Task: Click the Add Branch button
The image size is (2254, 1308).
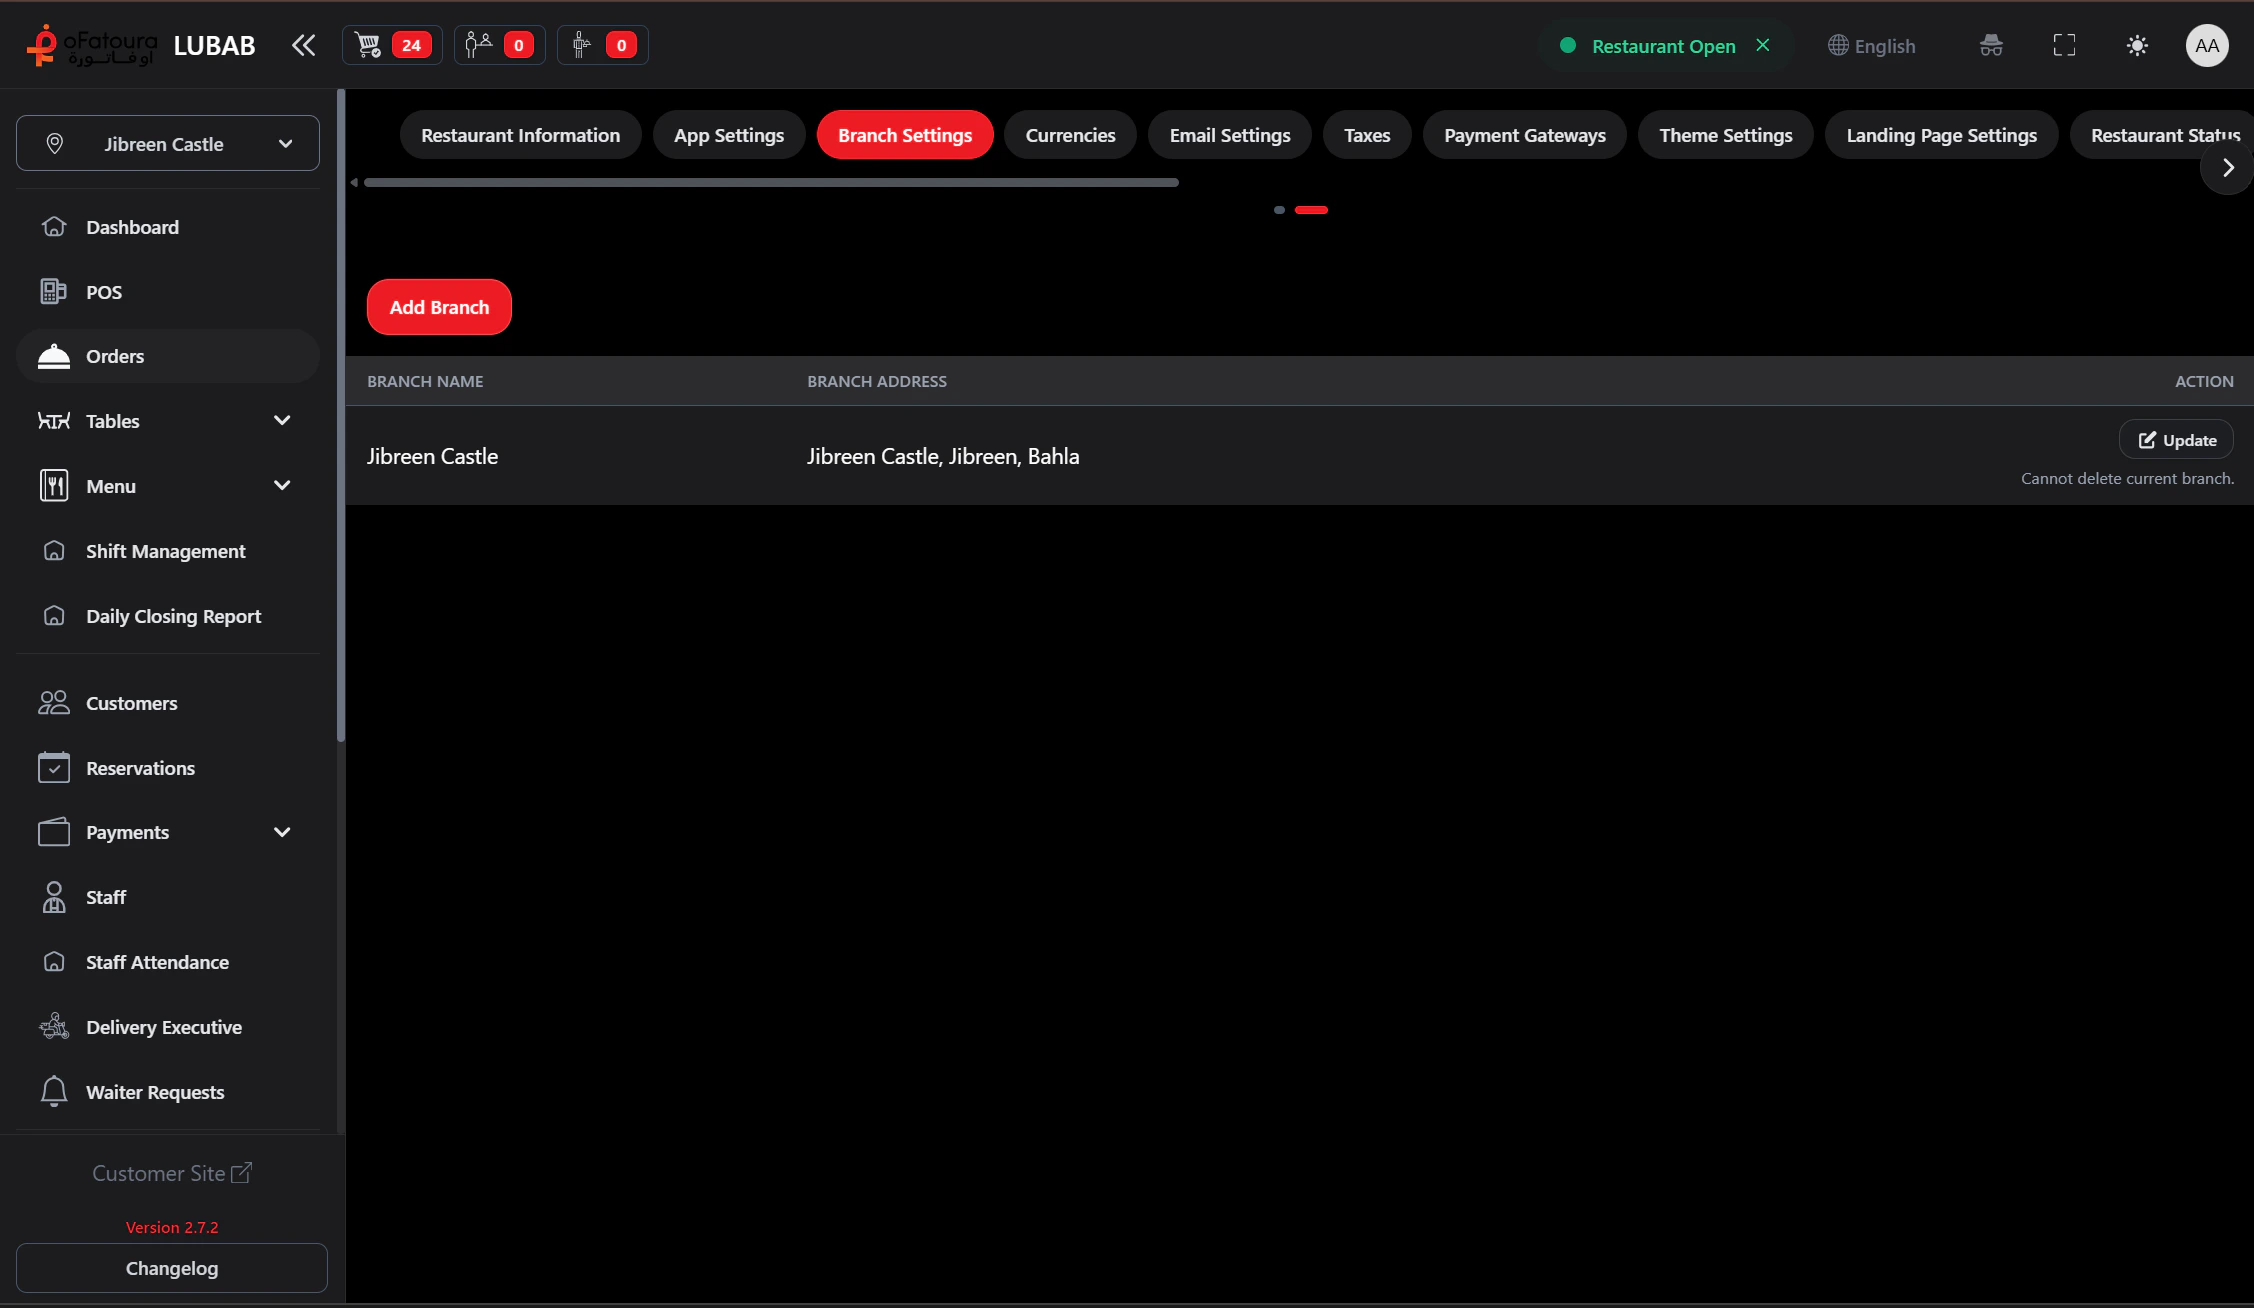Action: pos(439,307)
